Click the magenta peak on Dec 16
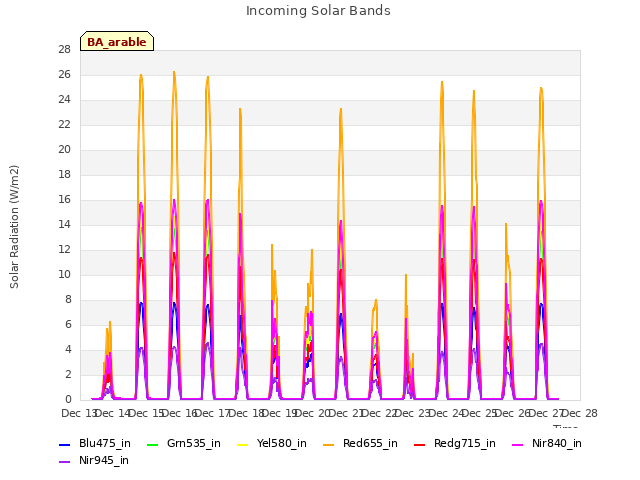Viewport: 640px width, 480px height. click(207, 200)
